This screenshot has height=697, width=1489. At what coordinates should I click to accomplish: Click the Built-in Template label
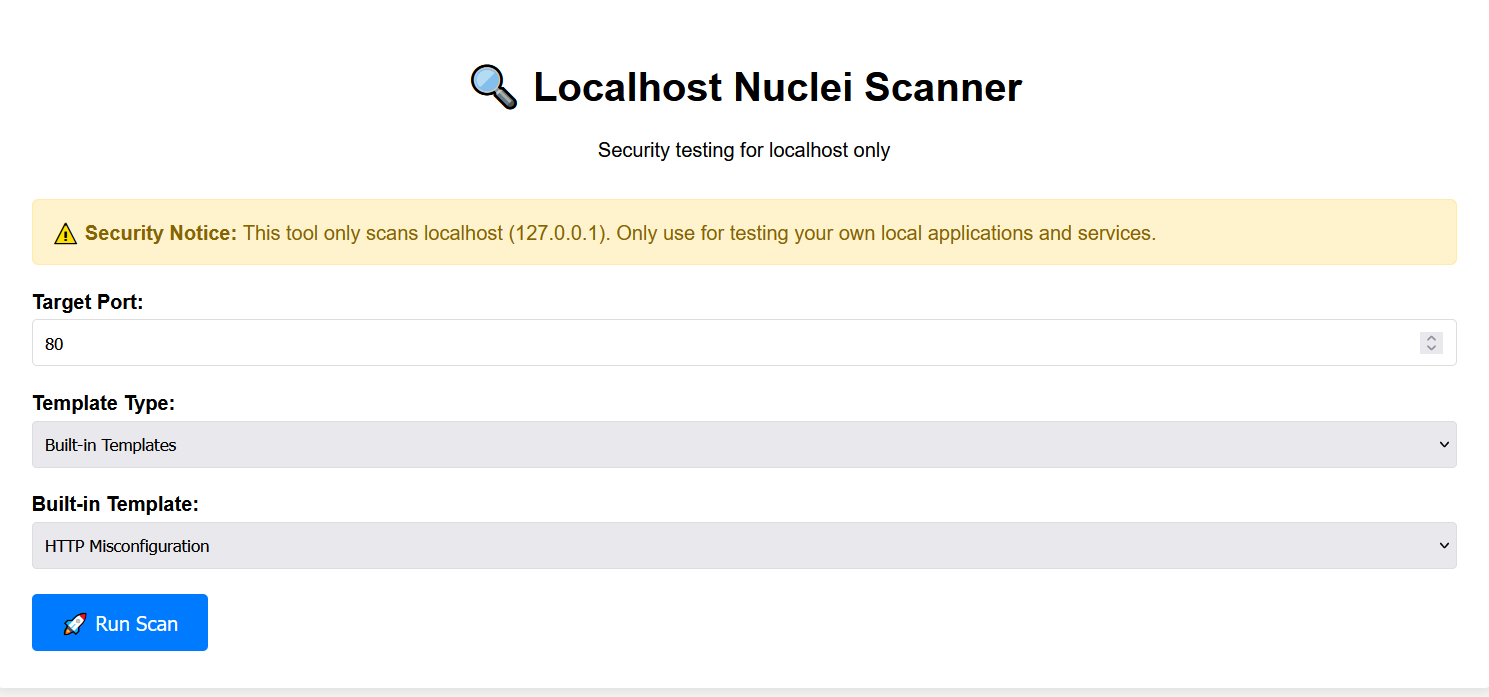coord(115,504)
